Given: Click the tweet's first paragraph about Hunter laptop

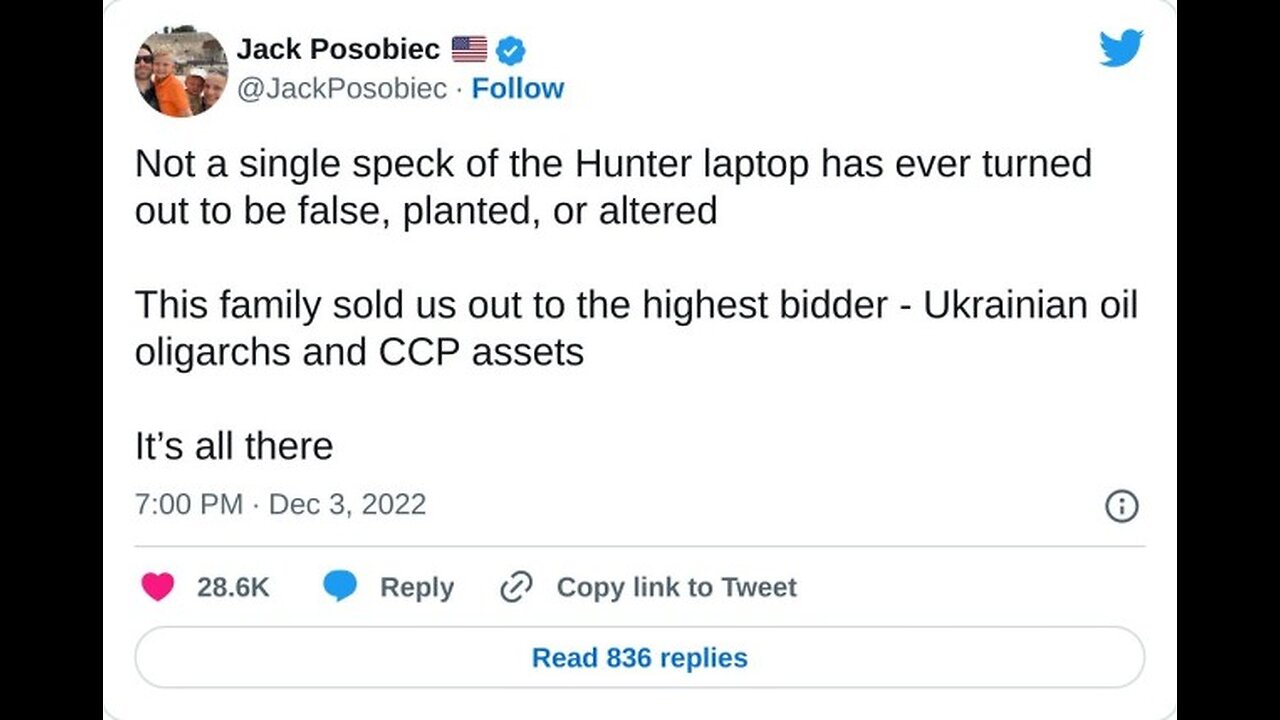Looking at the screenshot, I should tap(612, 187).
